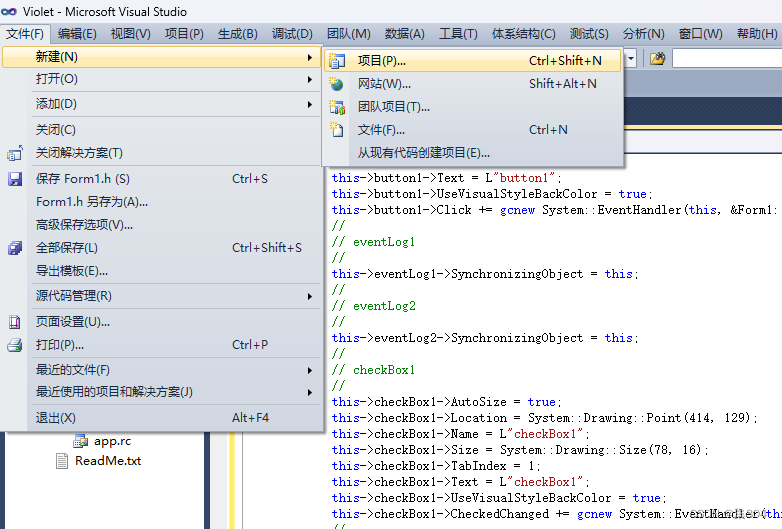Click code line 'checkBox1->TabIndex = 1'

436,466
